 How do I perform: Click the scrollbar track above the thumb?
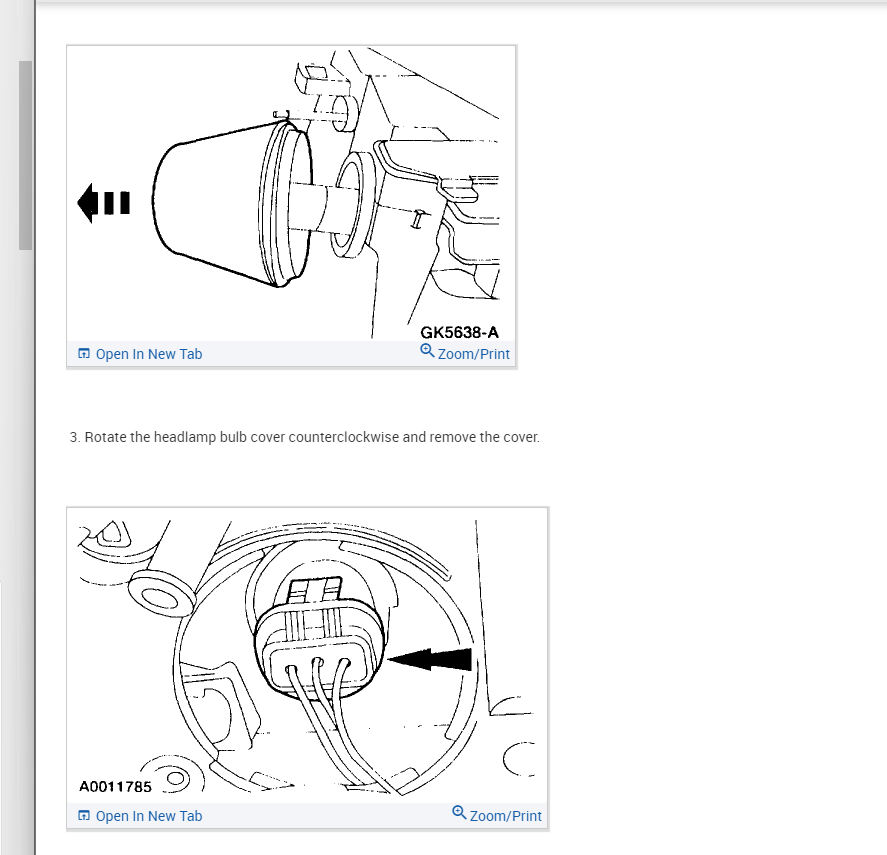tap(25, 30)
